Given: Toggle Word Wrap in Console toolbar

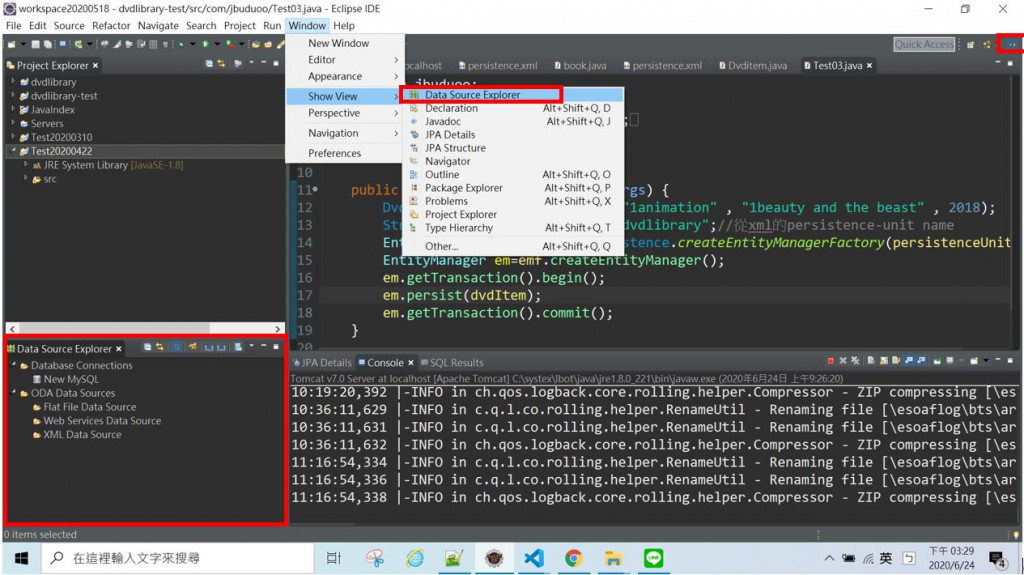Looking at the screenshot, I should coord(897,361).
